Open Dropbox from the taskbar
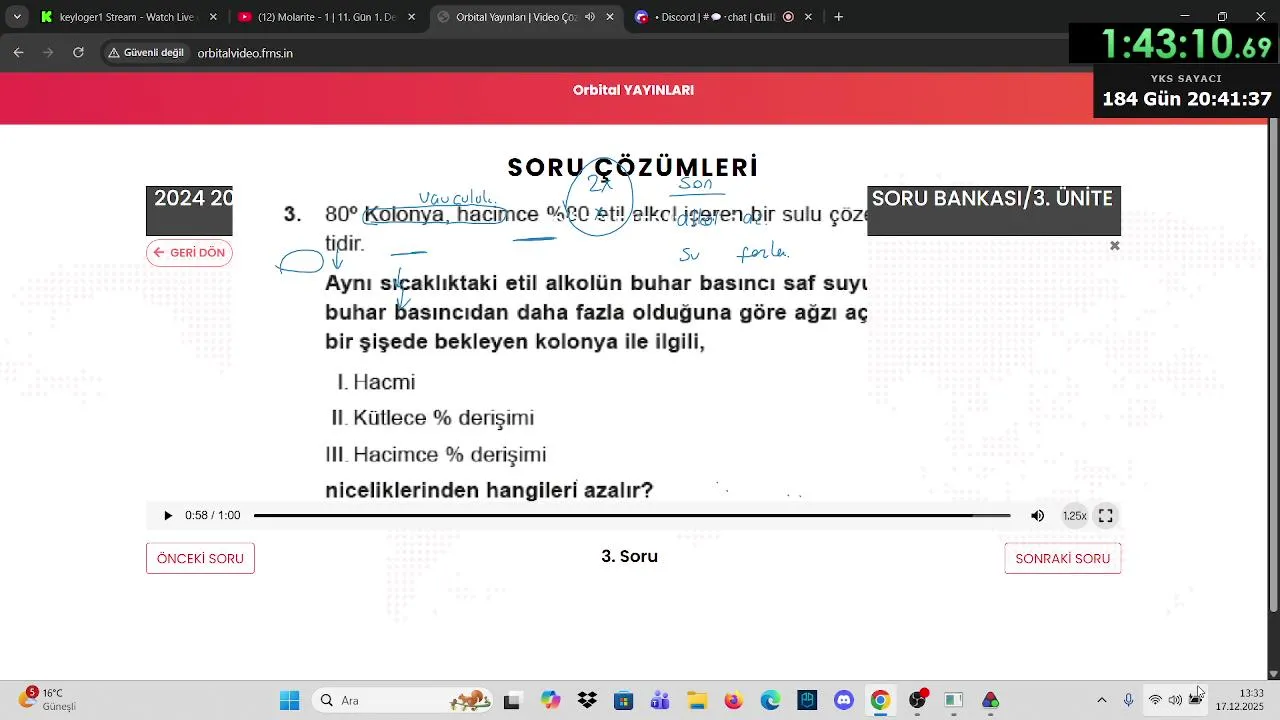Viewport: 1280px width, 720px height. [587, 700]
